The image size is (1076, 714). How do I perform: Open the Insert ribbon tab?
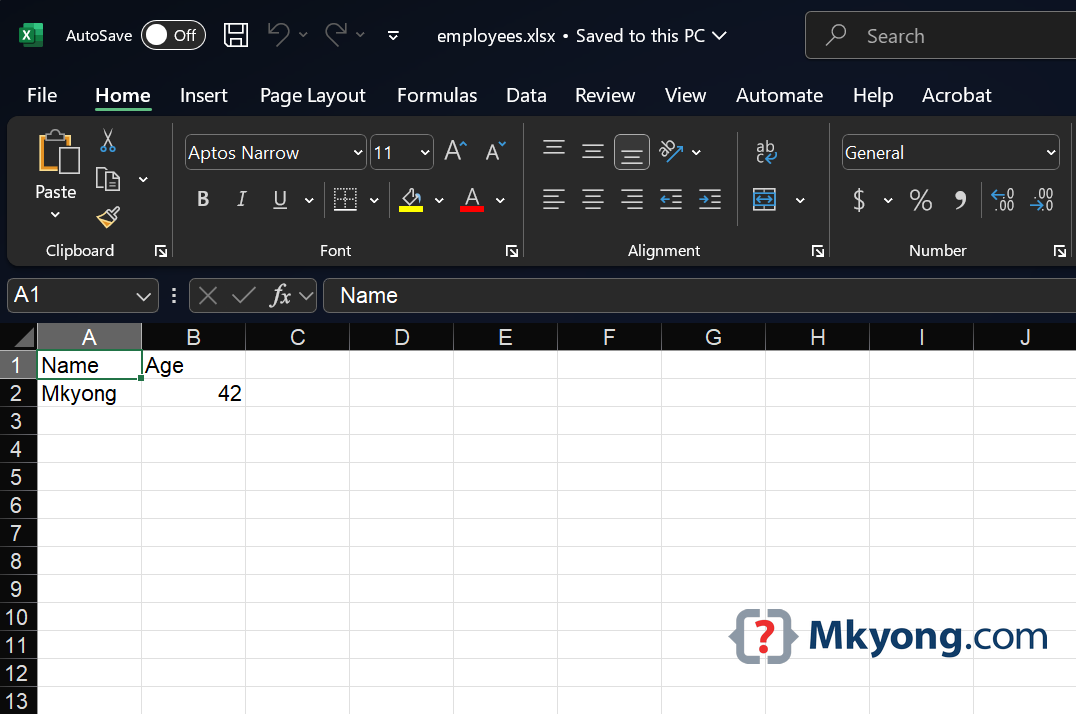point(204,96)
